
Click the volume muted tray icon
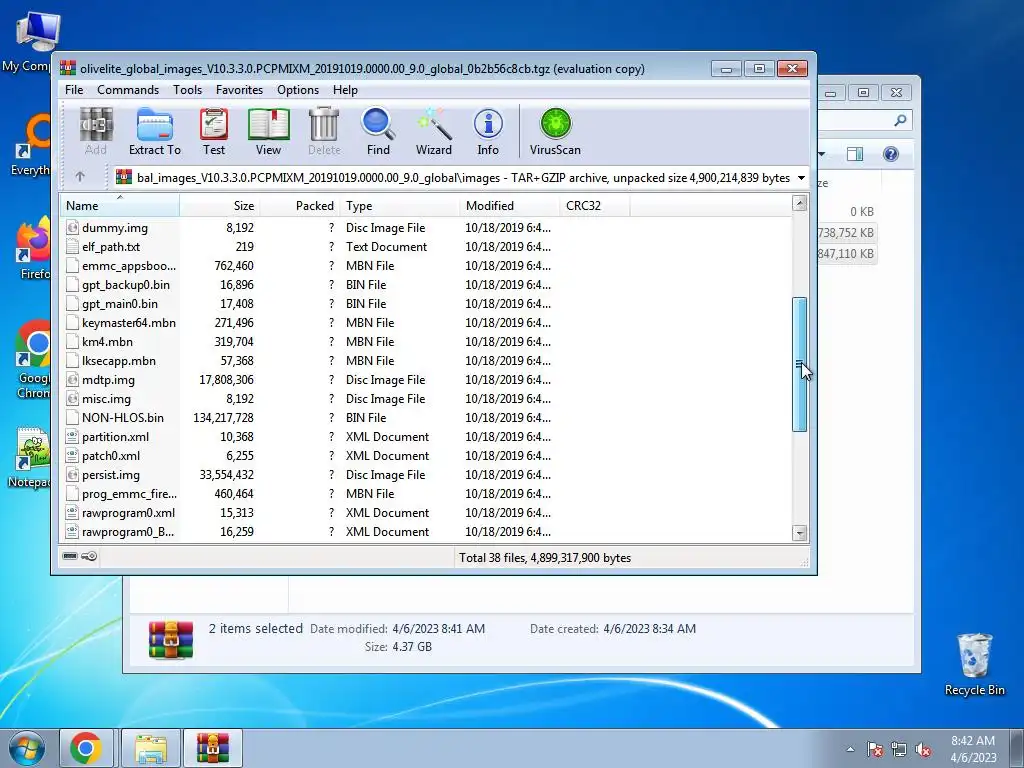[x=923, y=749]
